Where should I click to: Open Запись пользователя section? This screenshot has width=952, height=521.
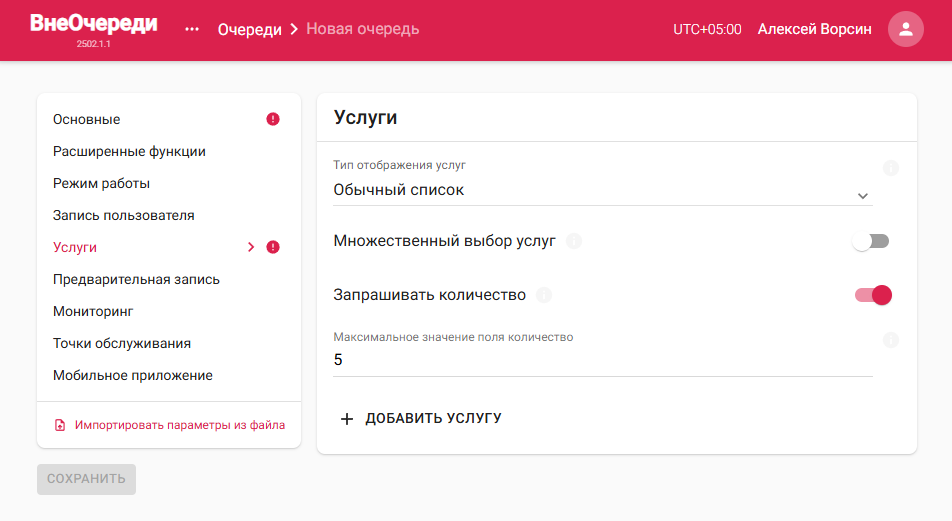pos(124,216)
